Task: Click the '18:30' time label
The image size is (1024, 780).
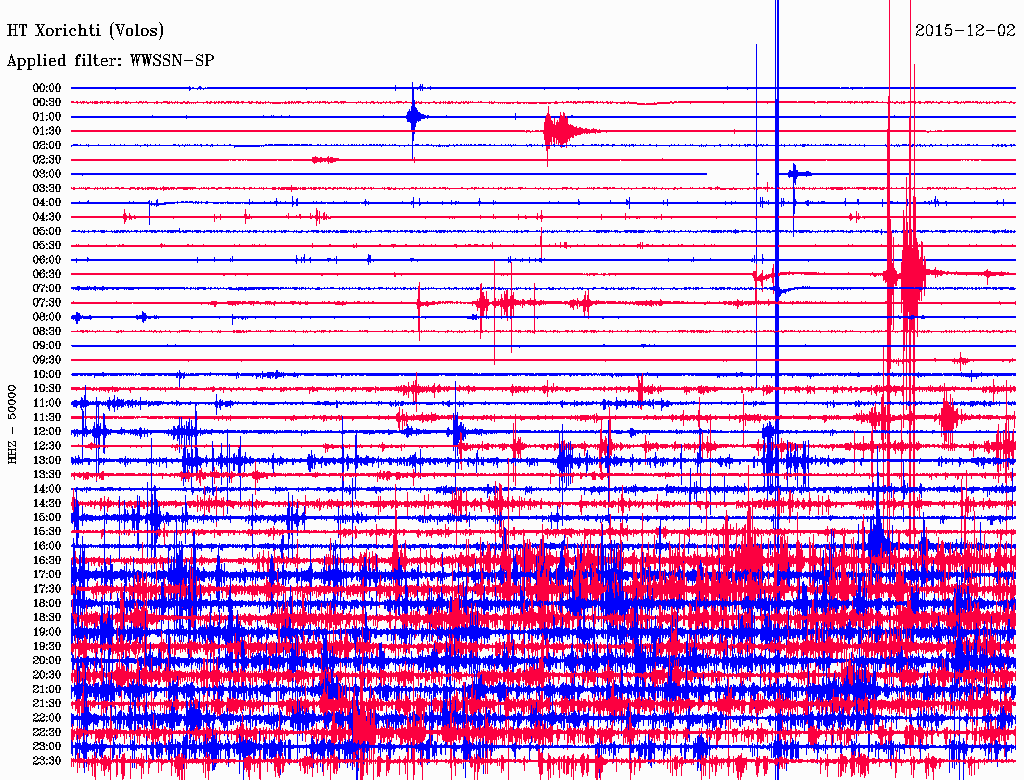Action: [x=47, y=618]
